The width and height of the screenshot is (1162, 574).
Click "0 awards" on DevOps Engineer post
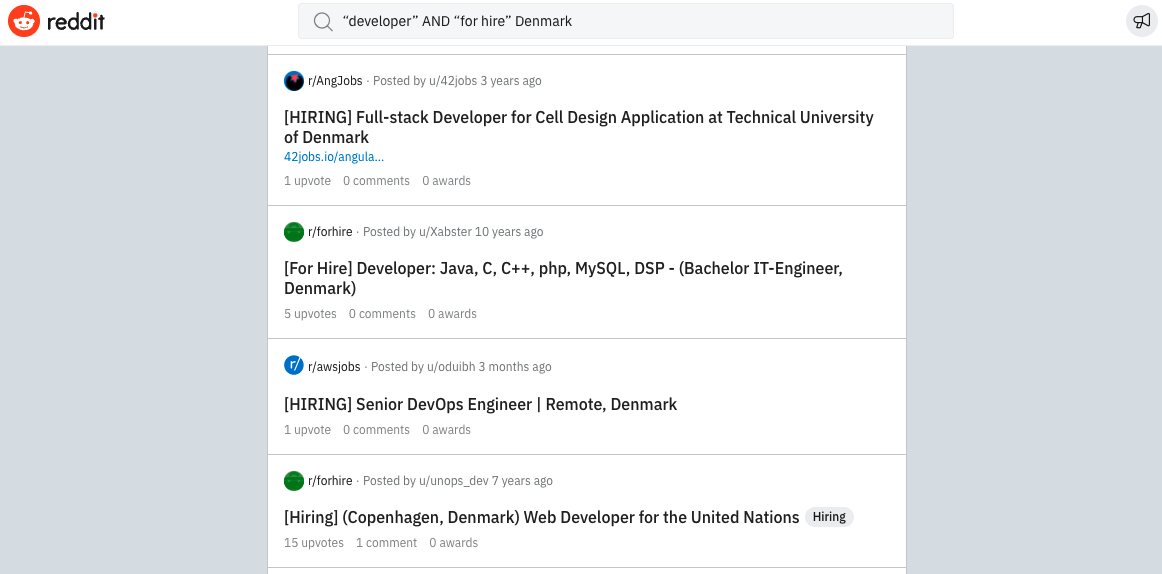point(446,430)
